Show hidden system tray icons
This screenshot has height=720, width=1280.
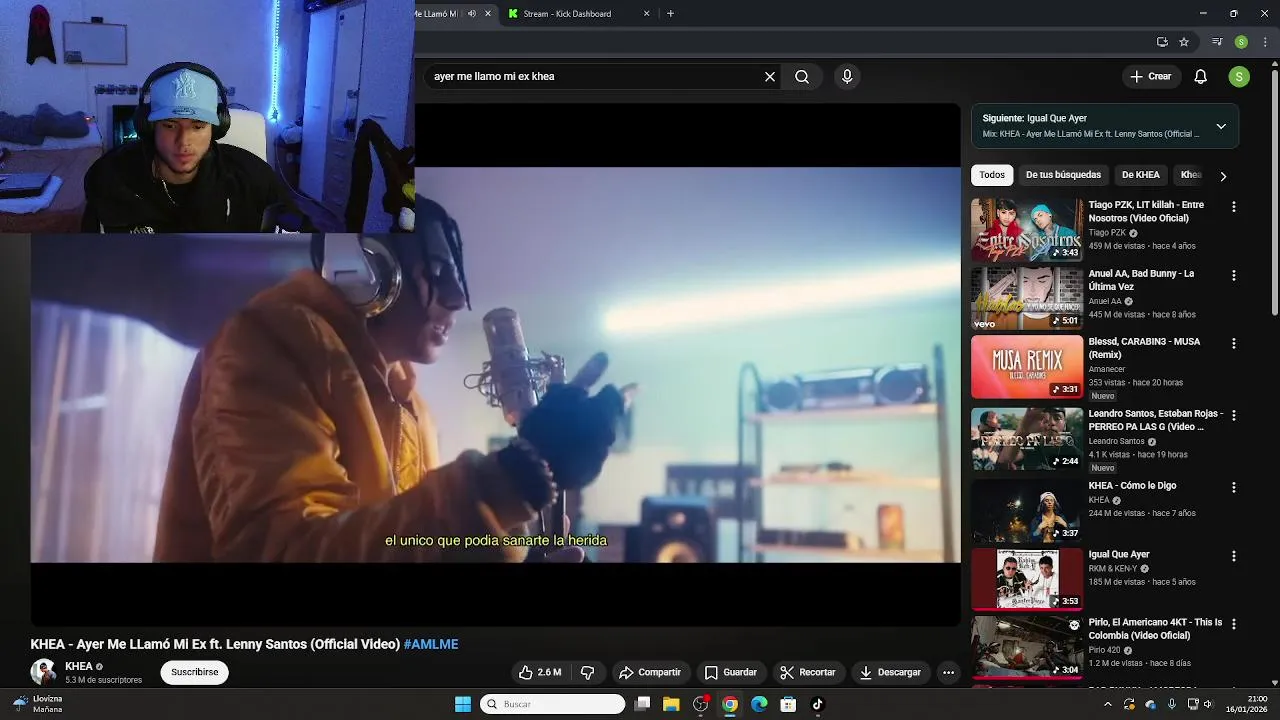click(x=1108, y=704)
